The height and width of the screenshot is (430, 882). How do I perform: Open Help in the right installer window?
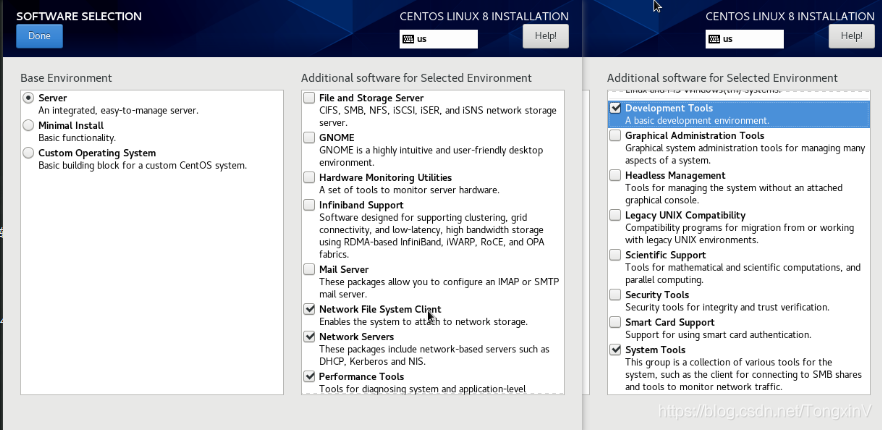852,36
